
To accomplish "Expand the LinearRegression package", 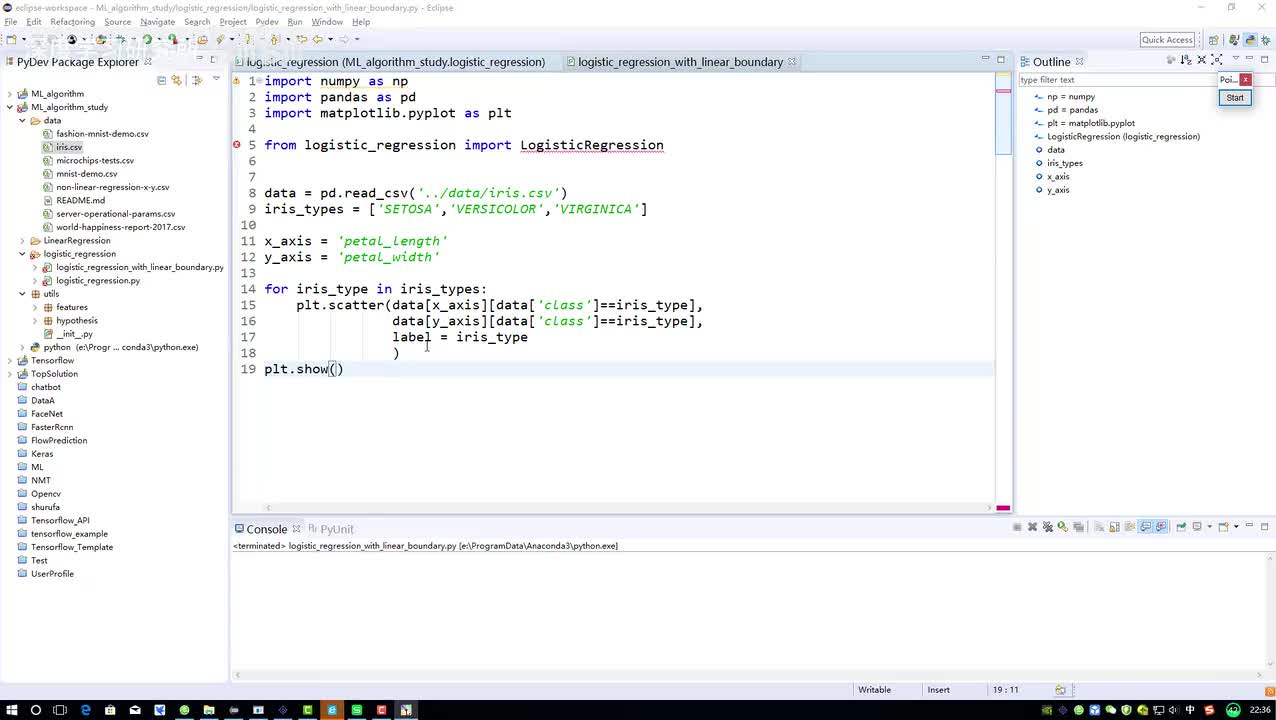I will (x=23, y=240).
